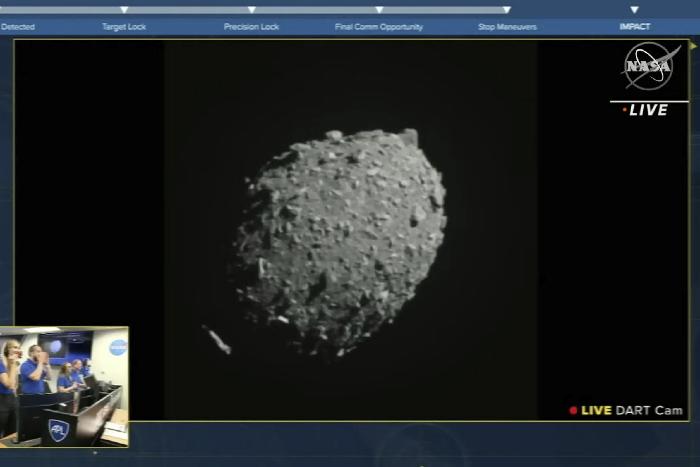Select the Stop Maneuvers milestone label
700x467 pixels.
point(507,27)
